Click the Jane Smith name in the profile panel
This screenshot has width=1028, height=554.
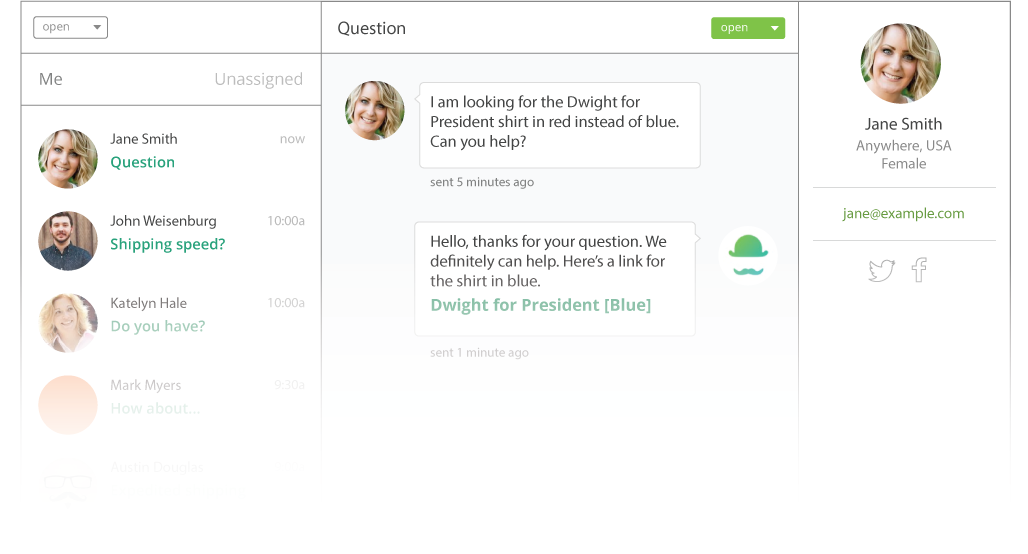tap(903, 124)
